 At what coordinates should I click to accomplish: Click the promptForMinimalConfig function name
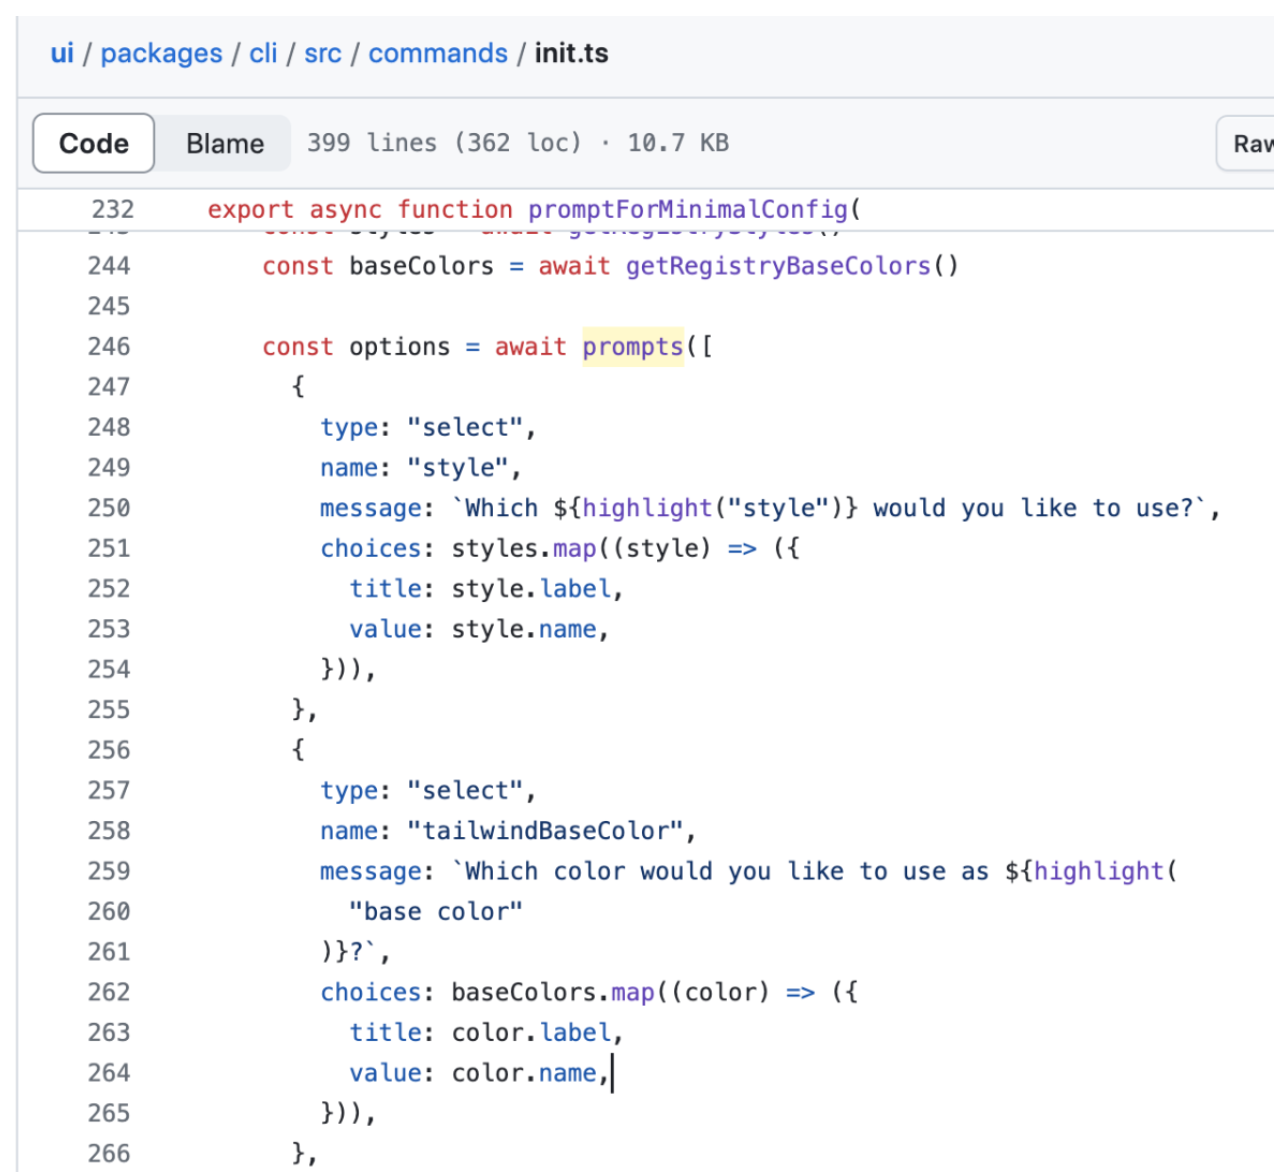(x=688, y=209)
